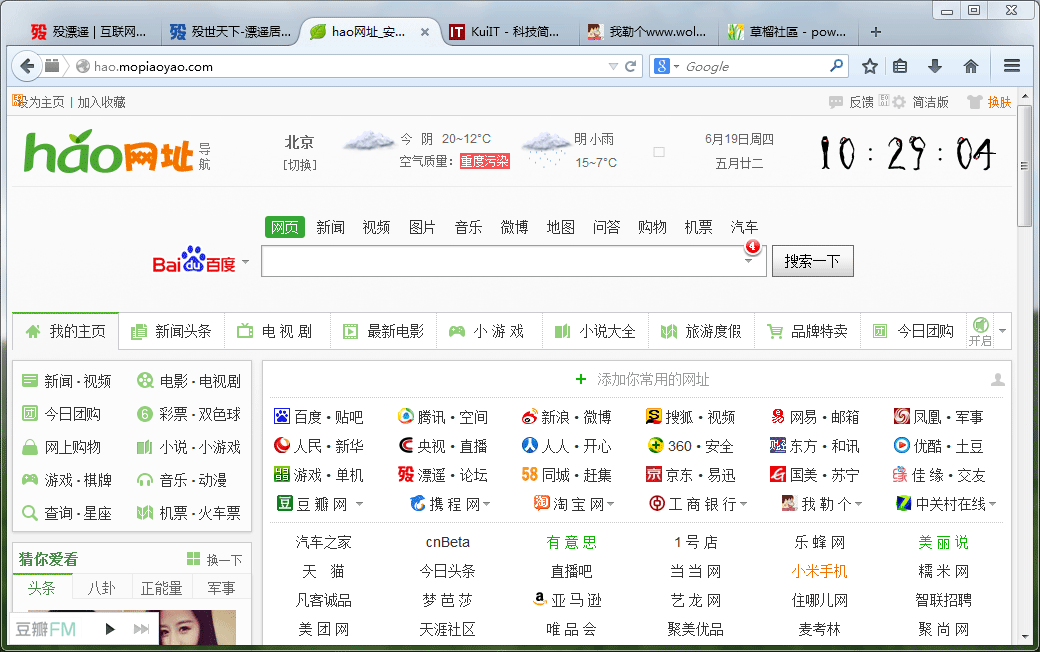1040x652 pixels.
Task: Go back using the browser back arrow
Action: 26,67
